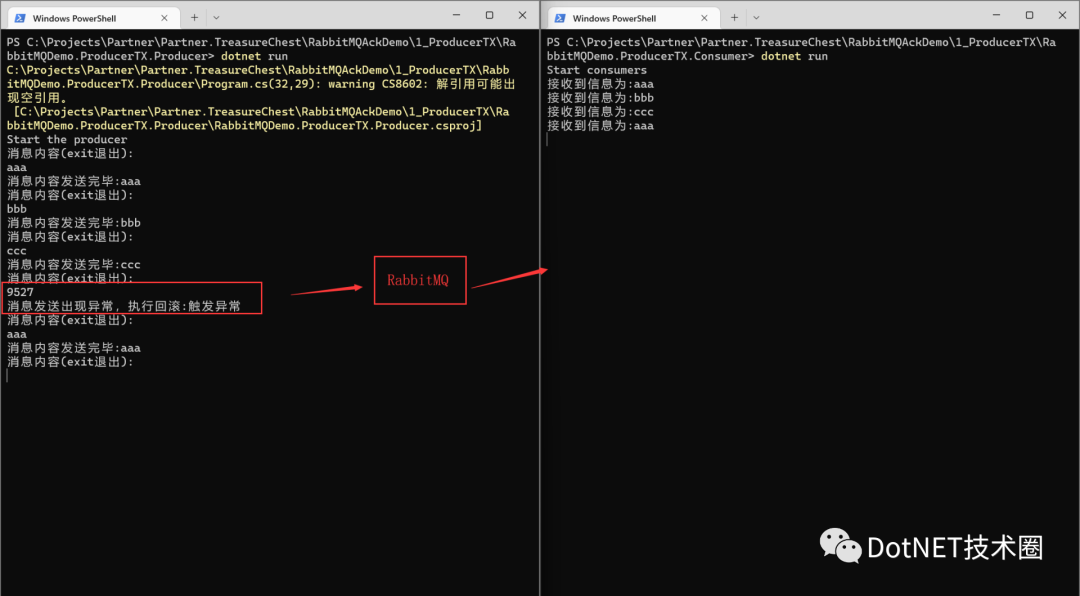Click the PowerShell icon in left tab

coord(20,18)
